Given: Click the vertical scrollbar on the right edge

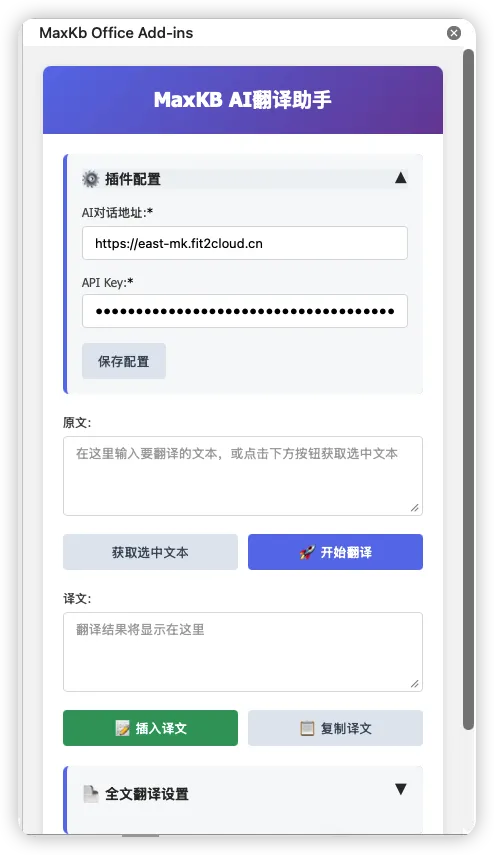Looking at the screenshot, I should (468, 389).
